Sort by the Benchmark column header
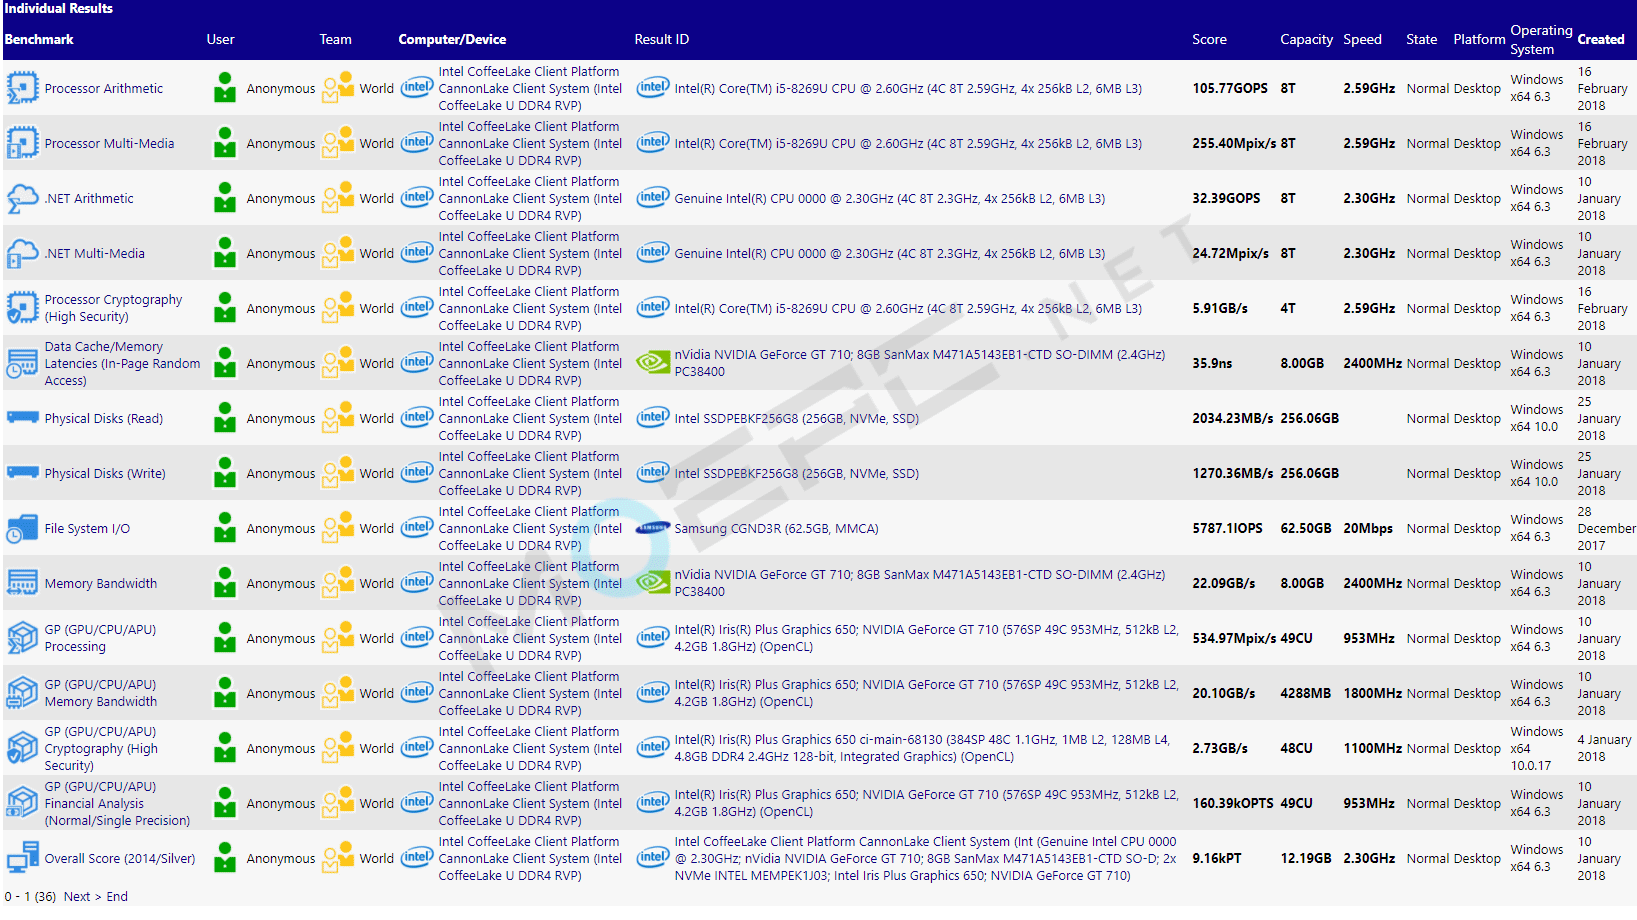Viewport: 1637px width, 920px height. pyautogui.click(x=39, y=39)
